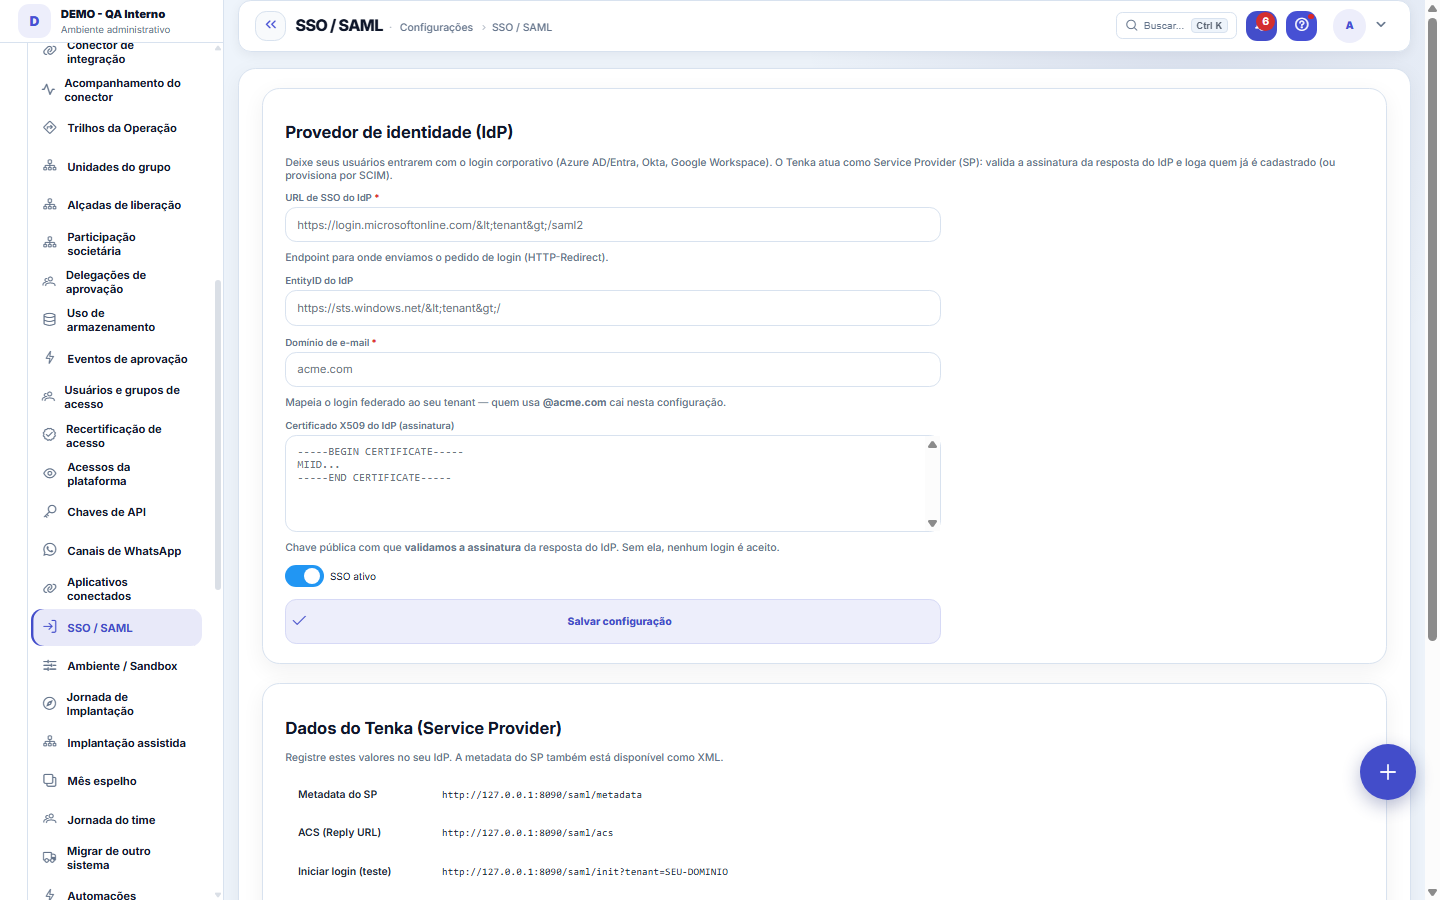Click the main page vertical scrollbar
The image size is (1440, 900).
[1432, 330]
